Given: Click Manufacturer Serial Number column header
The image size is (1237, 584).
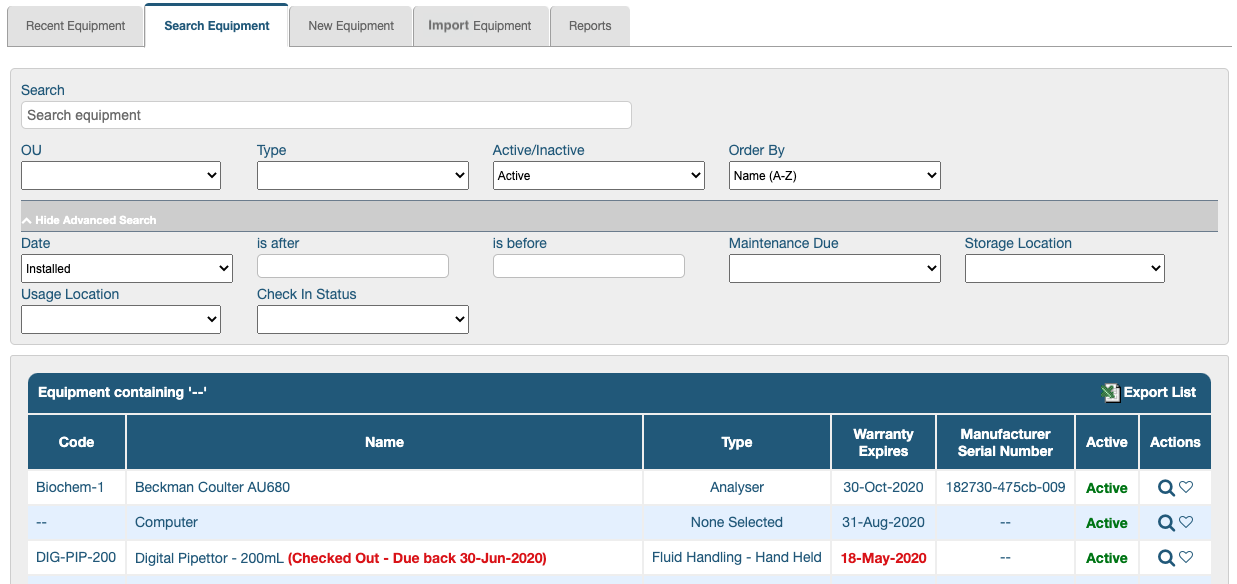Looking at the screenshot, I should point(1005,442).
